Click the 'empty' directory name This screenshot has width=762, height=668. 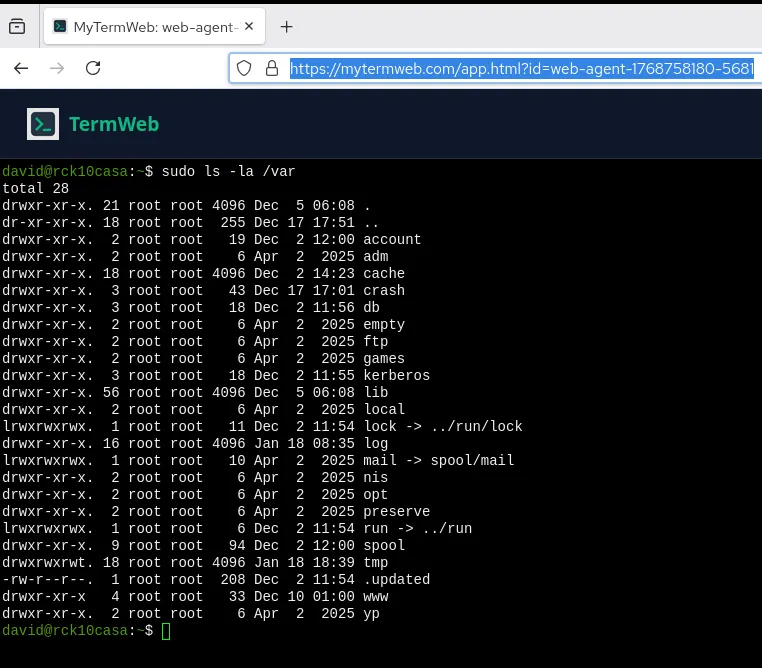click(384, 325)
